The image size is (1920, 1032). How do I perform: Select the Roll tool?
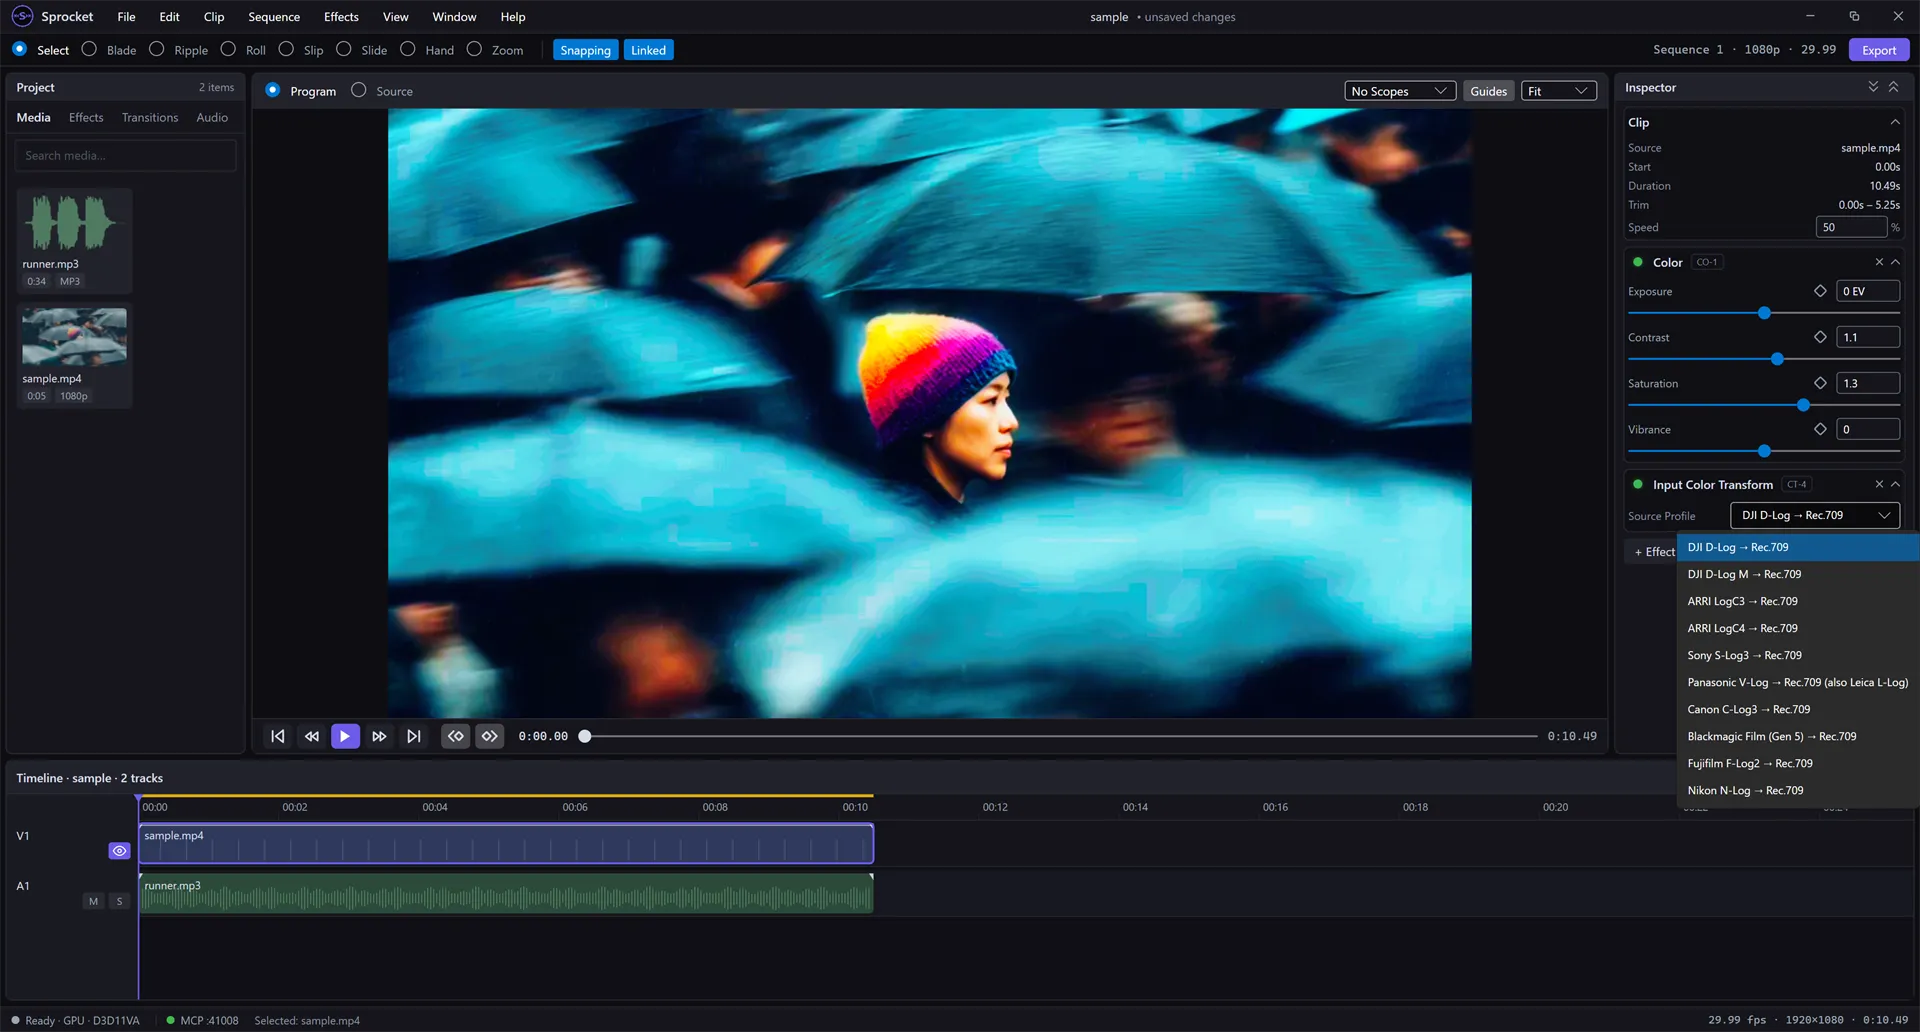point(244,49)
